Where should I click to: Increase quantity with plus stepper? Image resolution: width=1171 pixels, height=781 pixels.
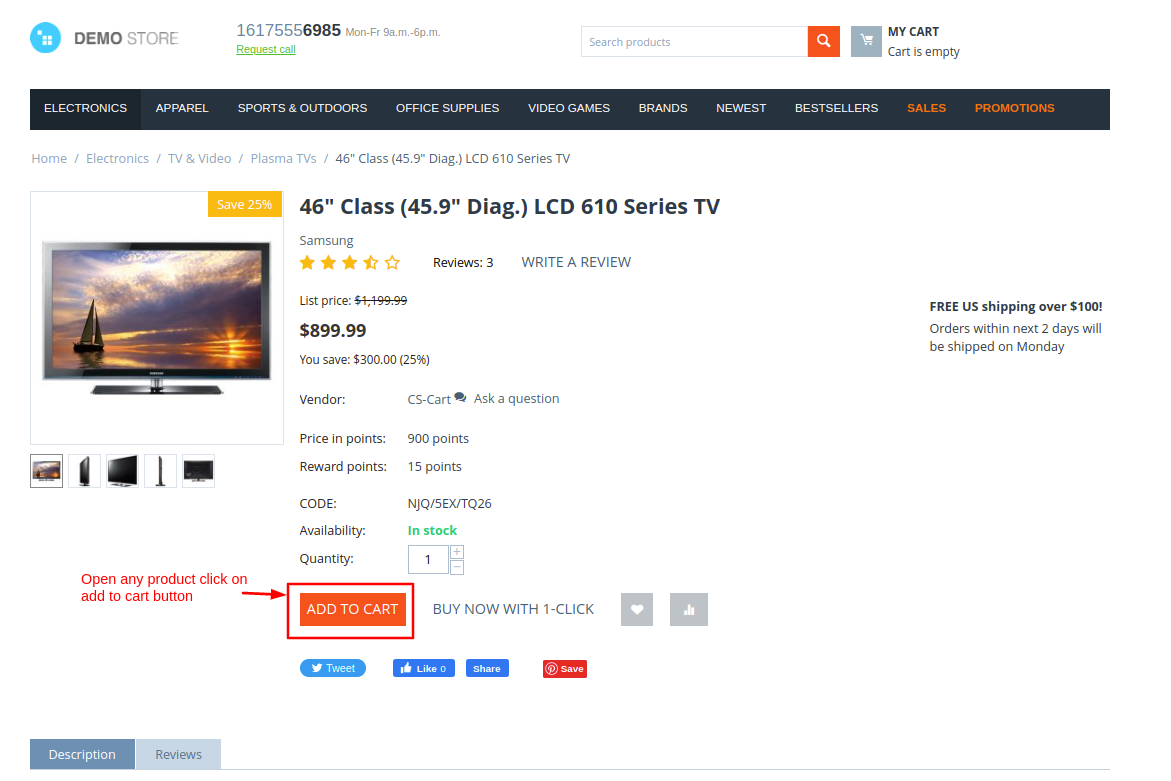[457, 552]
